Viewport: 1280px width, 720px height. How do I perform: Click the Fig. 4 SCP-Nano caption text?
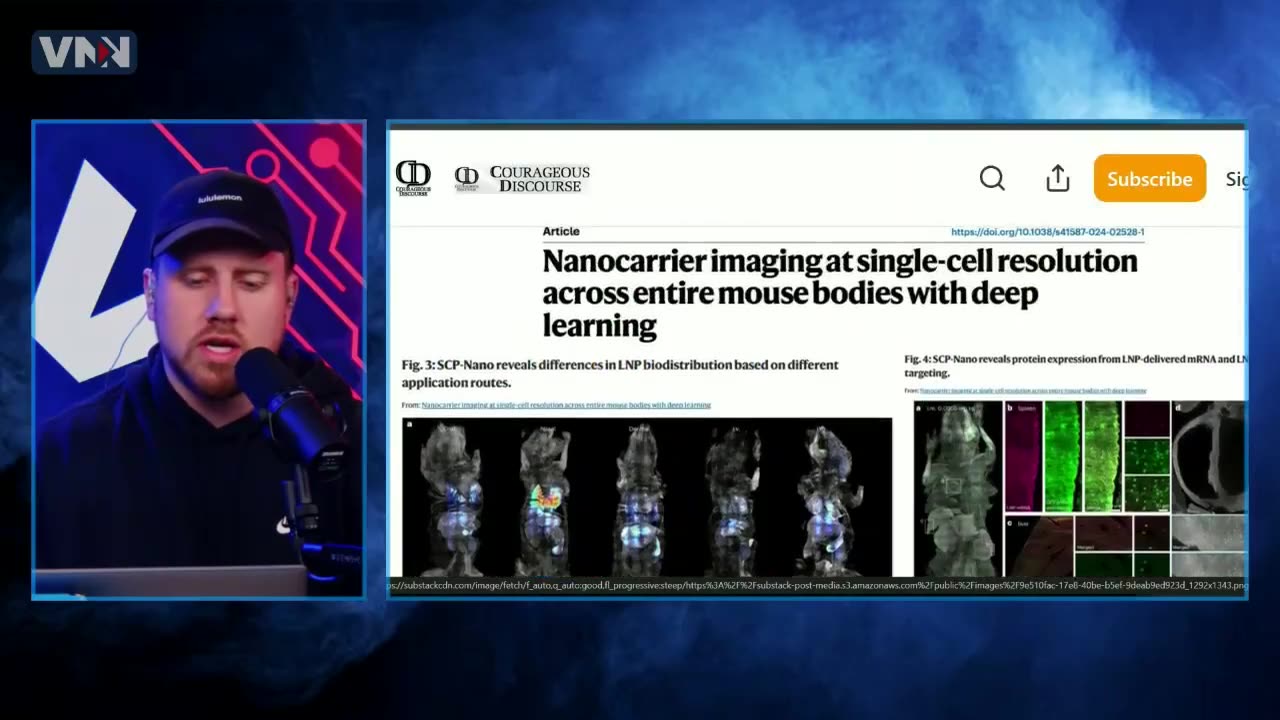point(1075,365)
